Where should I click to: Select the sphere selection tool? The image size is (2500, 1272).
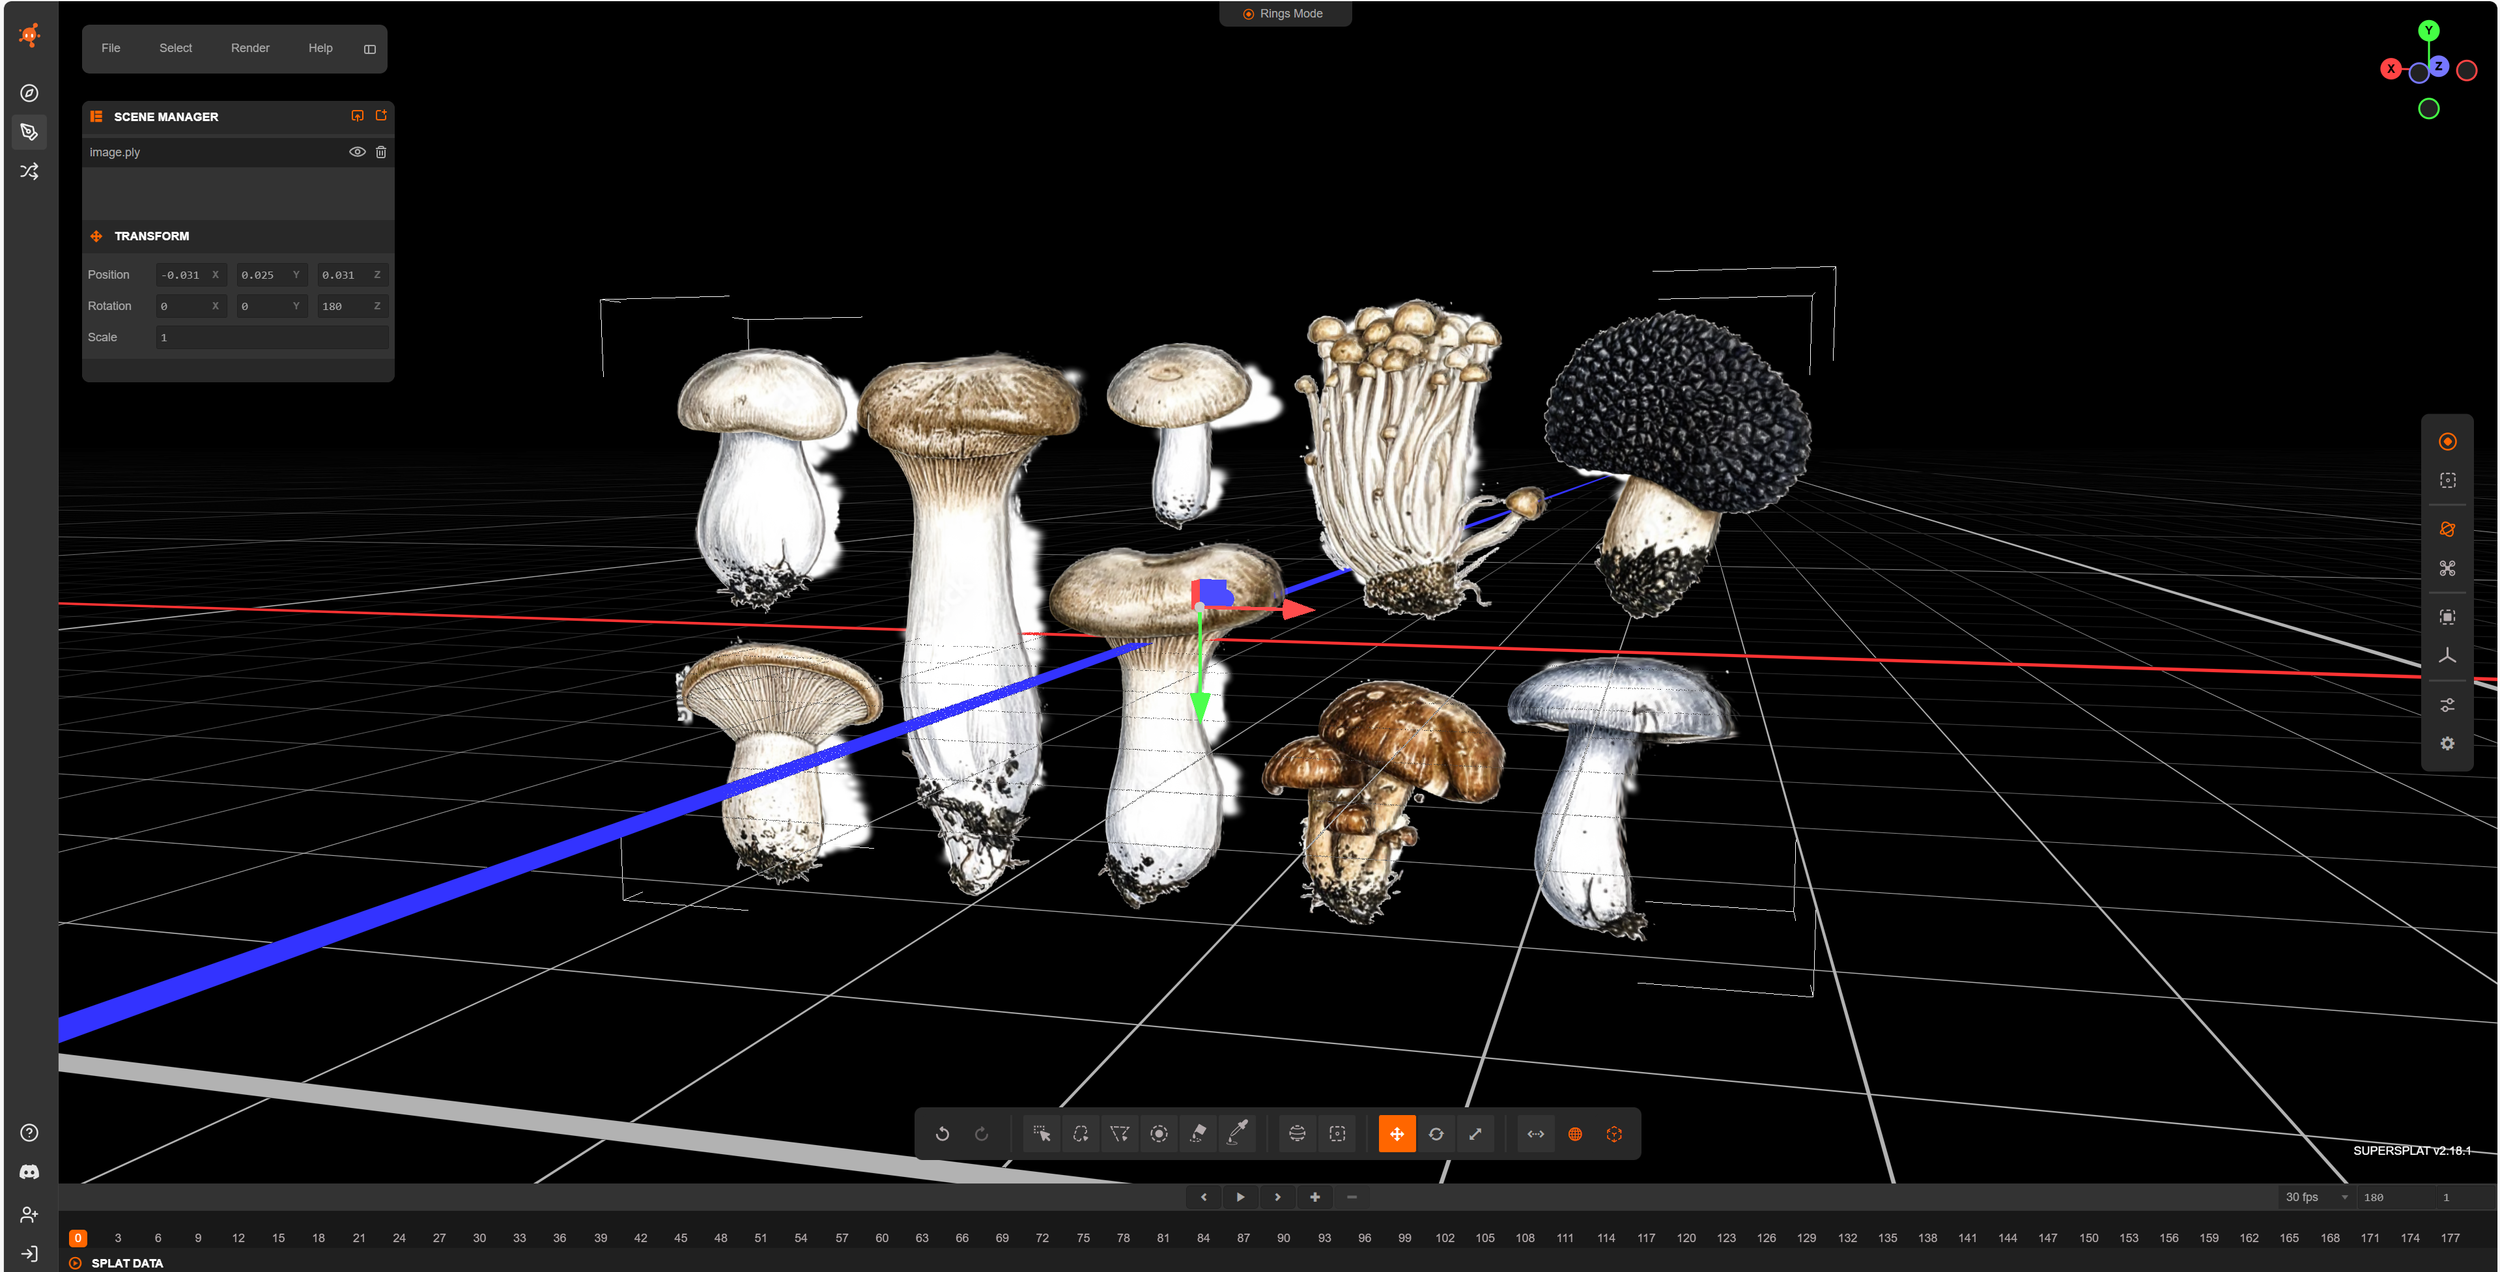tap(1297, 1134)
